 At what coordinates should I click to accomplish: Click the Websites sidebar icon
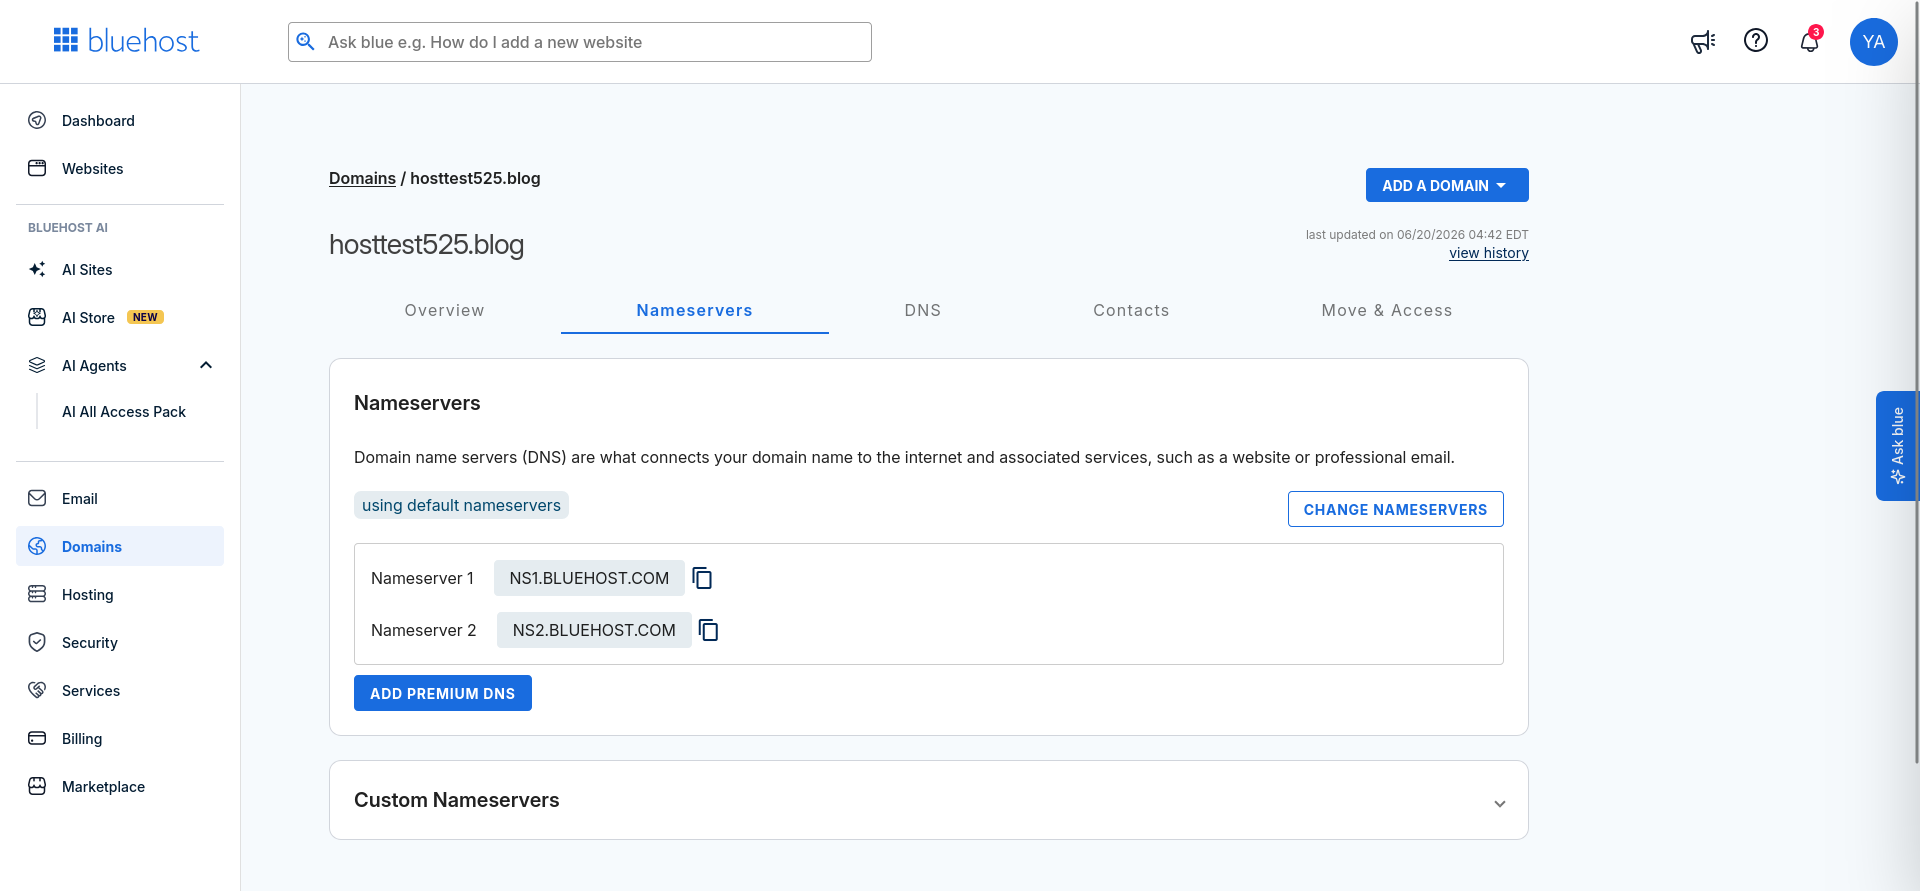click(37, 168)
